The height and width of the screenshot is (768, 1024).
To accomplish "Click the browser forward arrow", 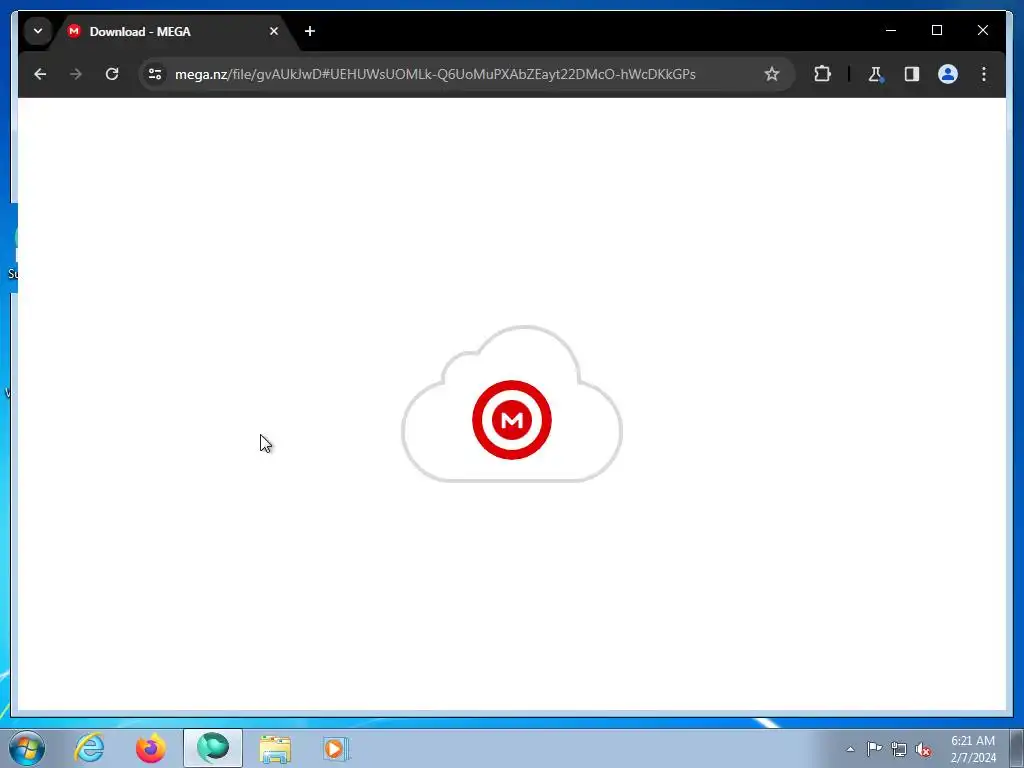I will (76, 74).
